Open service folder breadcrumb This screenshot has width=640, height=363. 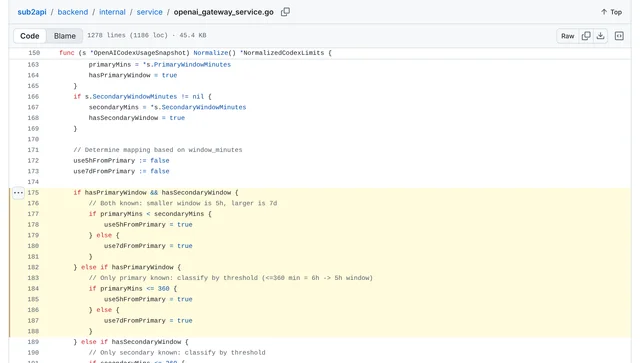click(149, 12)
